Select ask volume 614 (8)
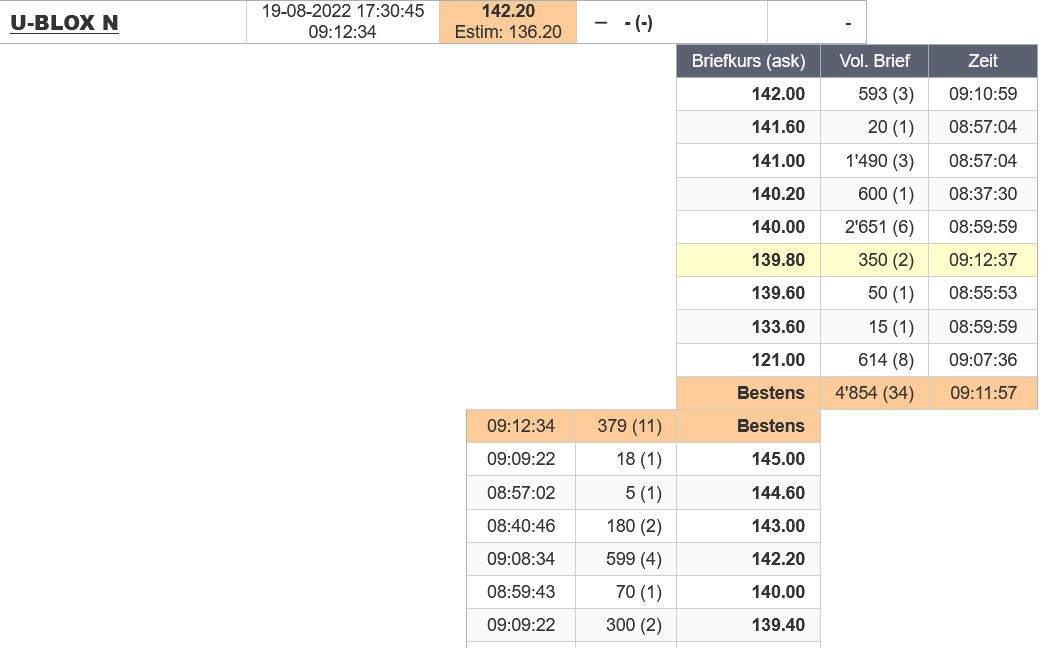The image size is (1053, 648). (886, 360)
